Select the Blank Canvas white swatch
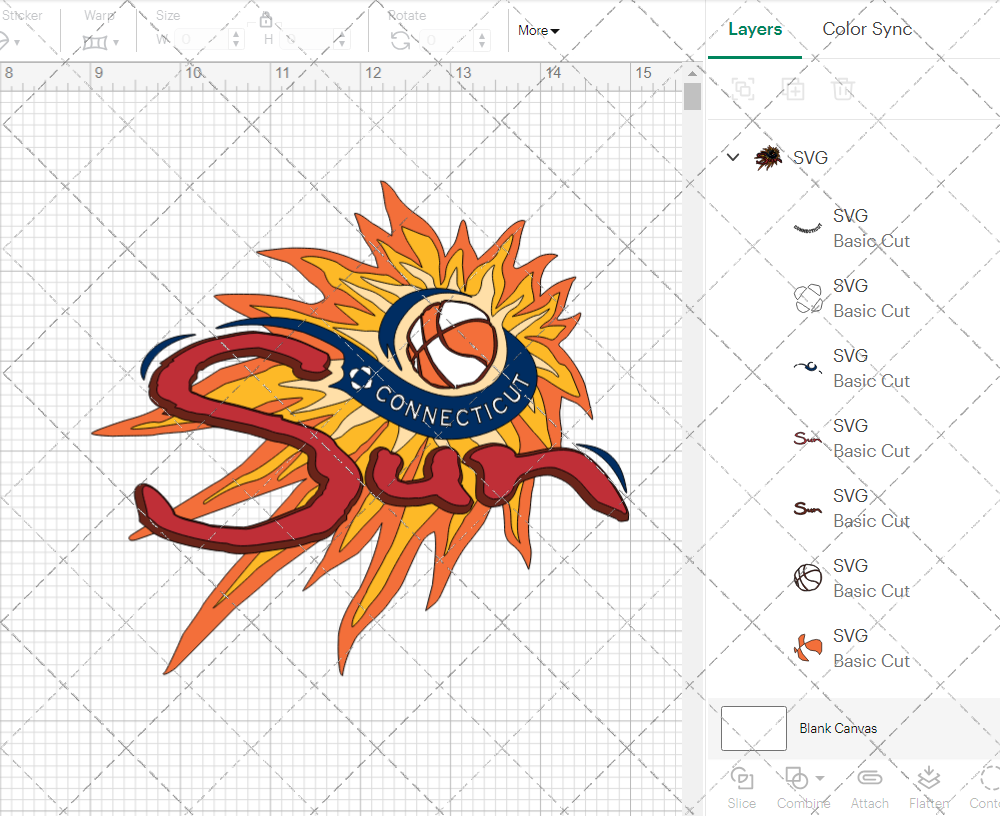The height and width of the screenshot is (816, 1000). point(753,728)
